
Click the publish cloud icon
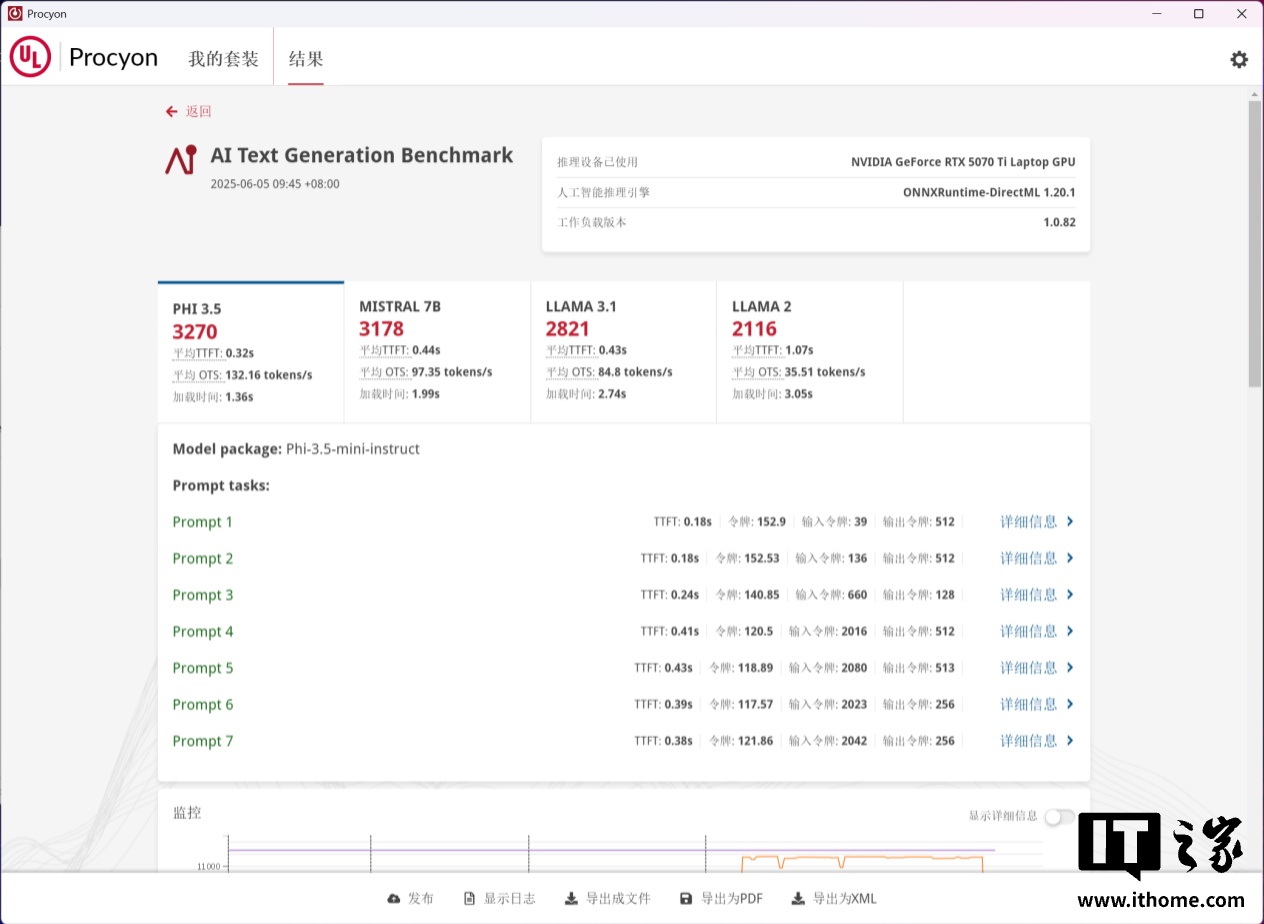click(394, 899)
